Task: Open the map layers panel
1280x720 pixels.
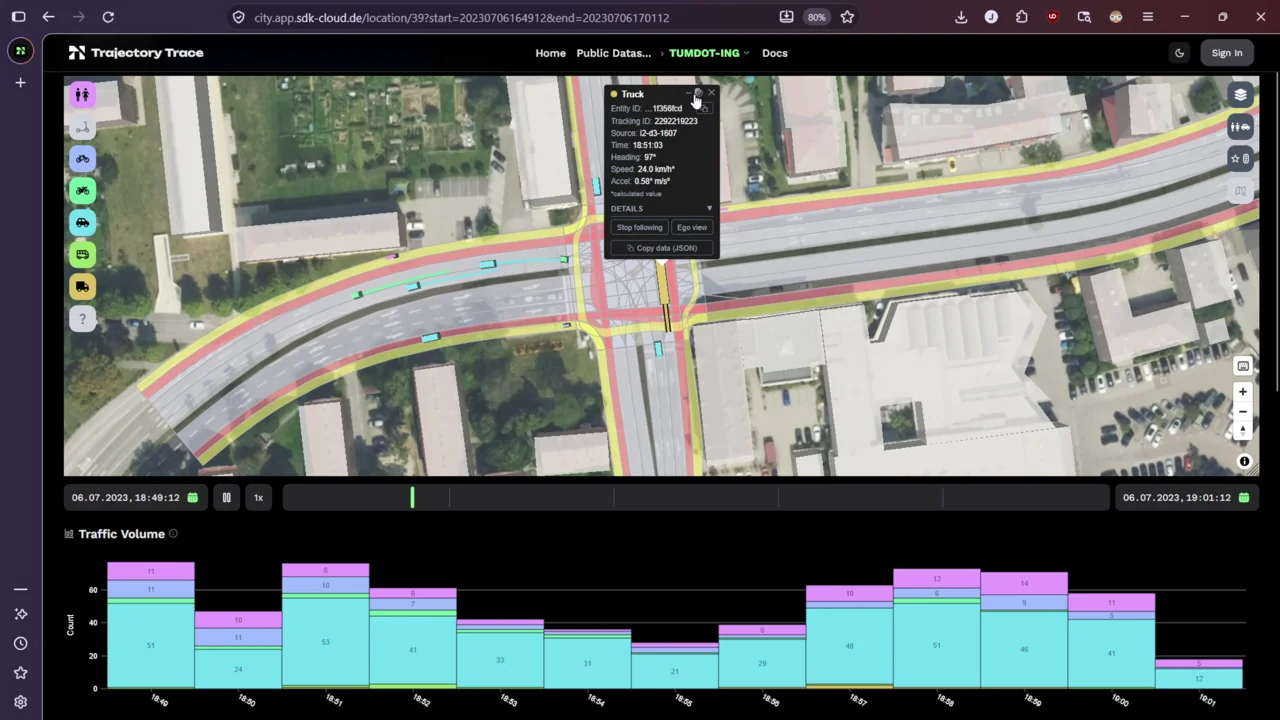Action: click(1241, 95)
